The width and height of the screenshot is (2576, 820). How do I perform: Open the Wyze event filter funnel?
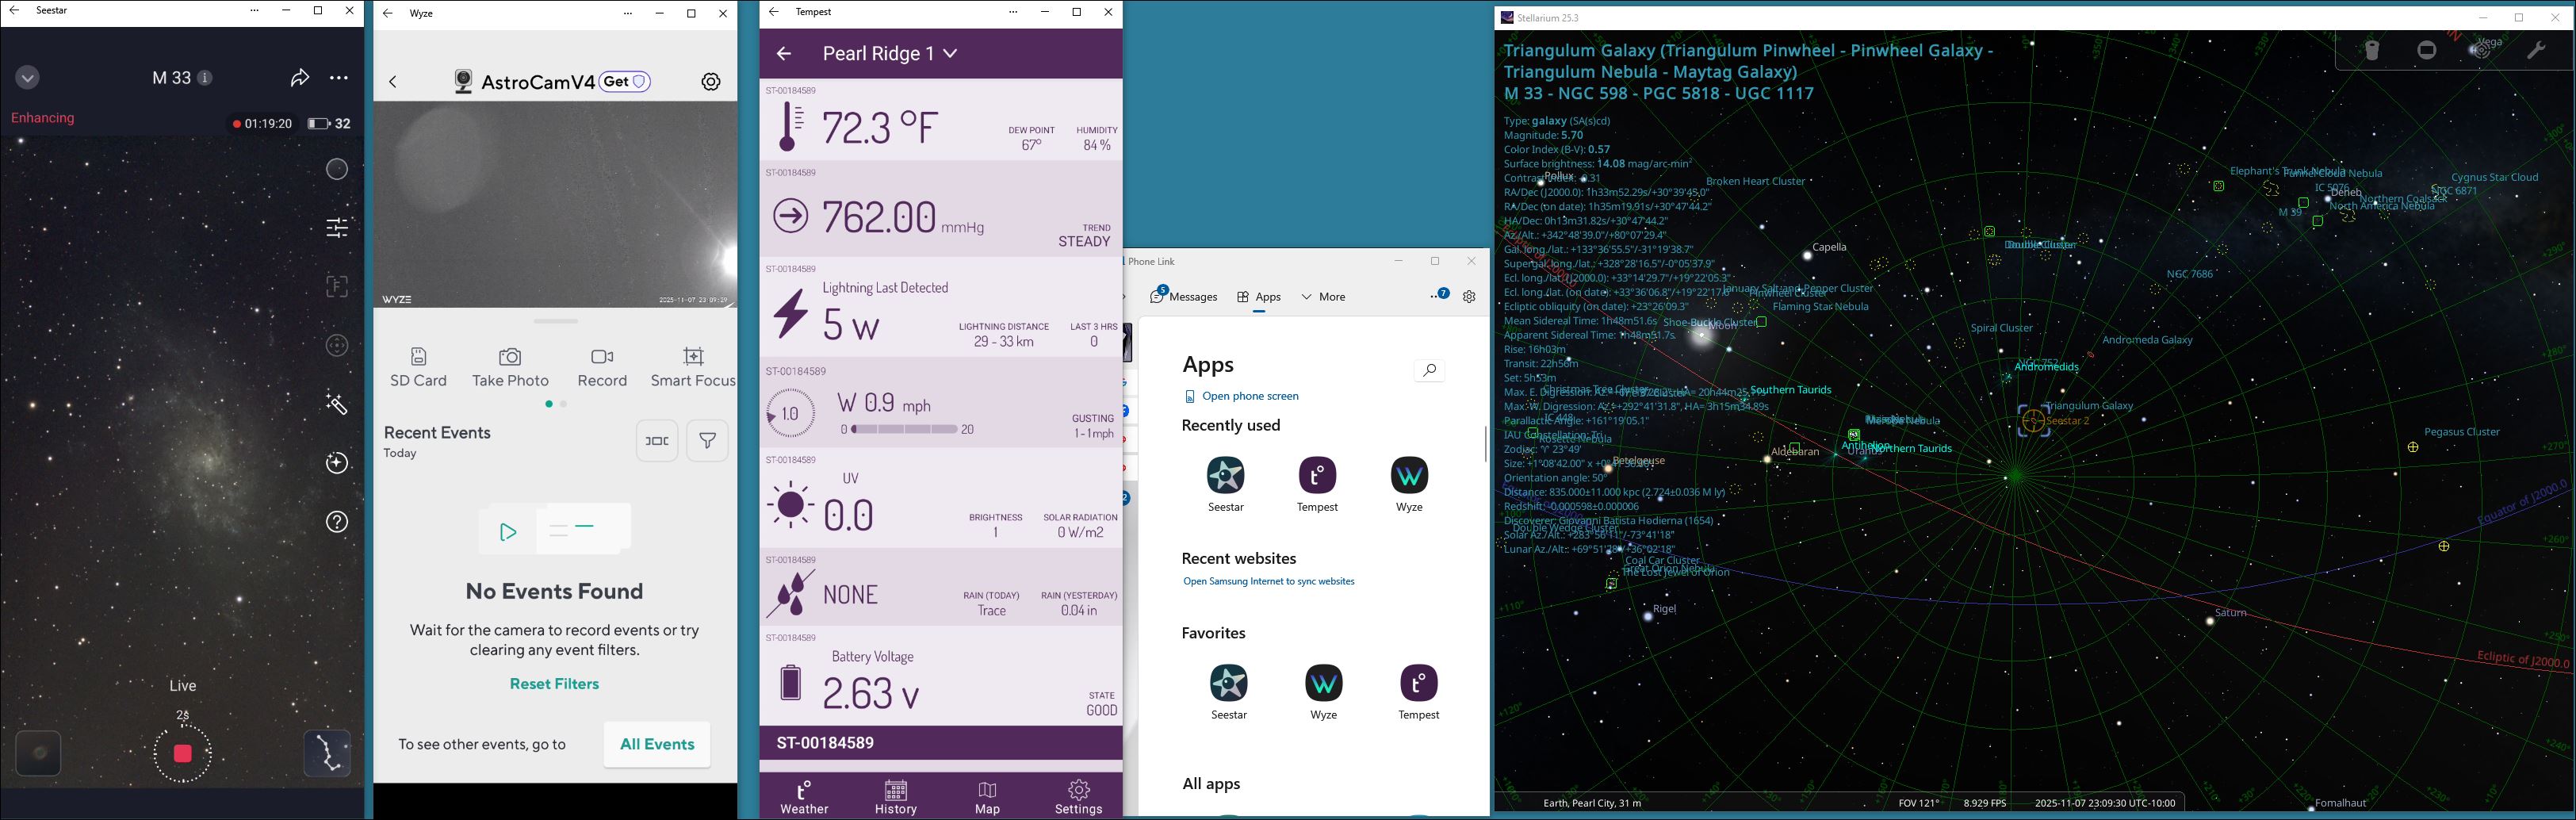tap(707, 441)
